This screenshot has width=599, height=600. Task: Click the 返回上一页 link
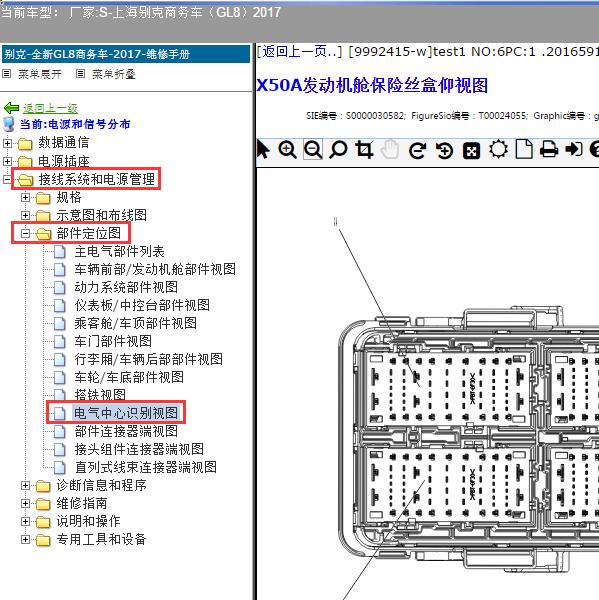coord(299,52)
